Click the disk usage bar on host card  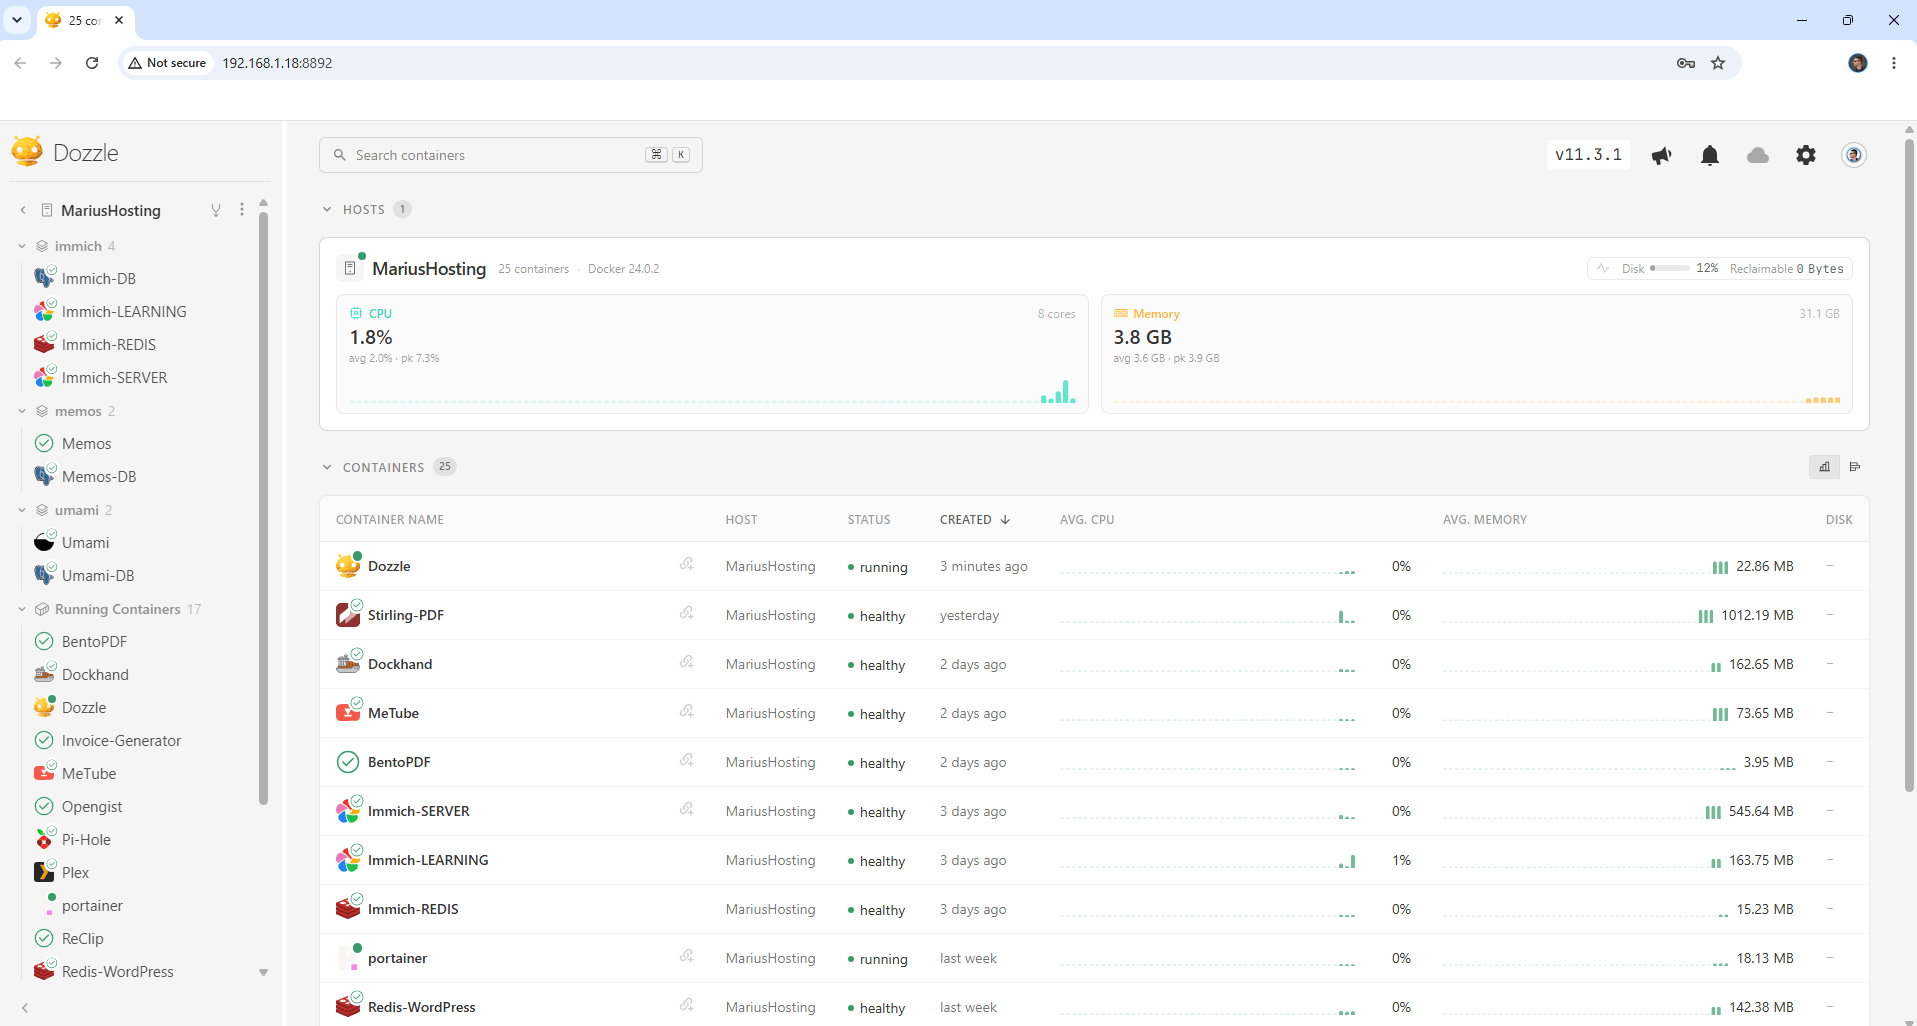[x=1670, y=268]
